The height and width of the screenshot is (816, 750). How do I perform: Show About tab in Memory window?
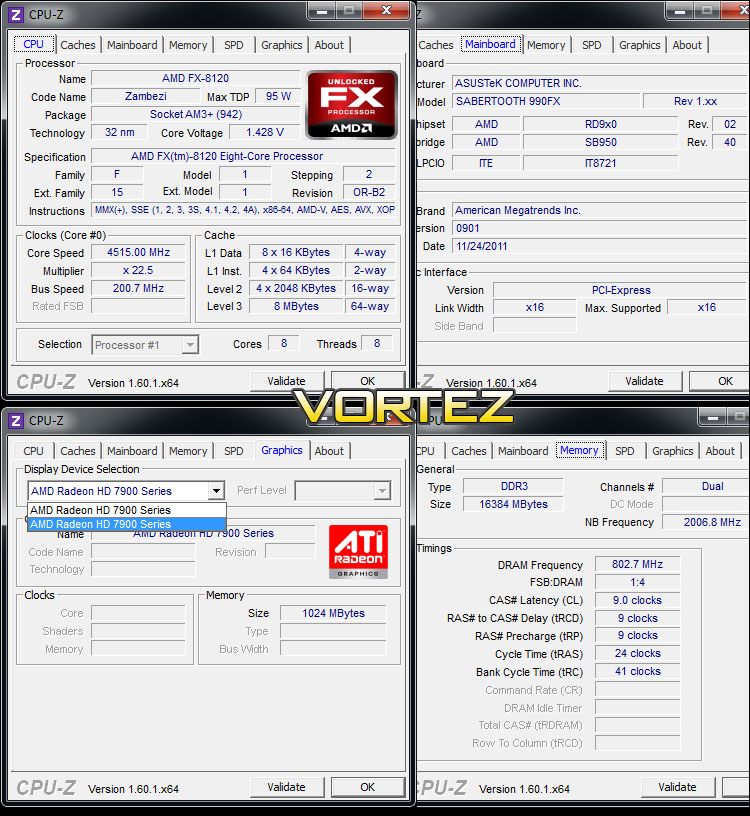[720, 451]
